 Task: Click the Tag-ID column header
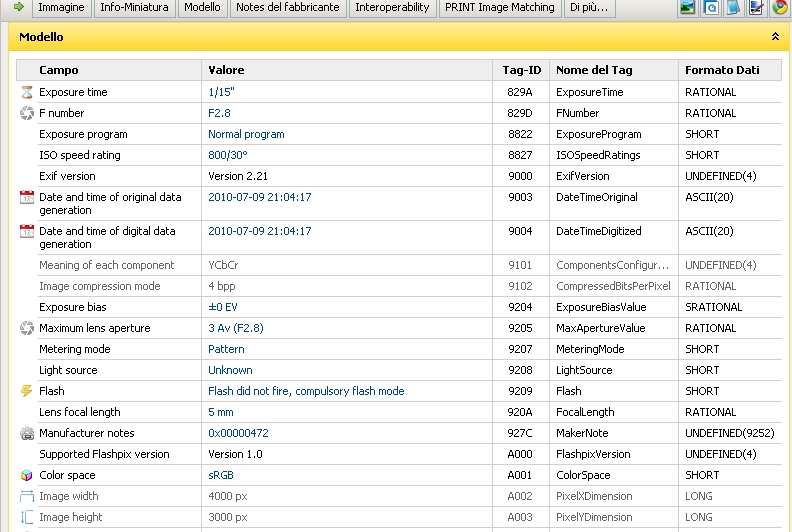522,70
